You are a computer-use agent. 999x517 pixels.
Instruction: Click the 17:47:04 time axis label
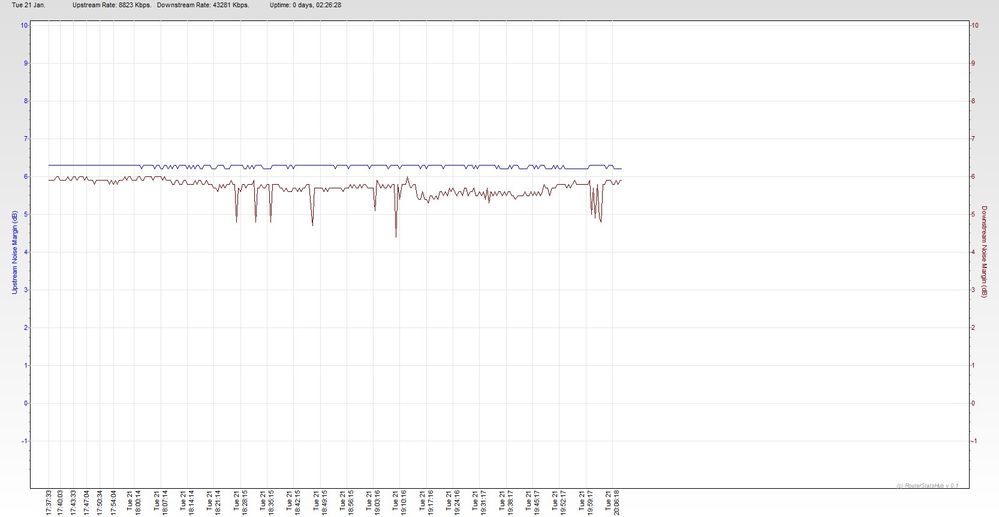coord(87,503)
